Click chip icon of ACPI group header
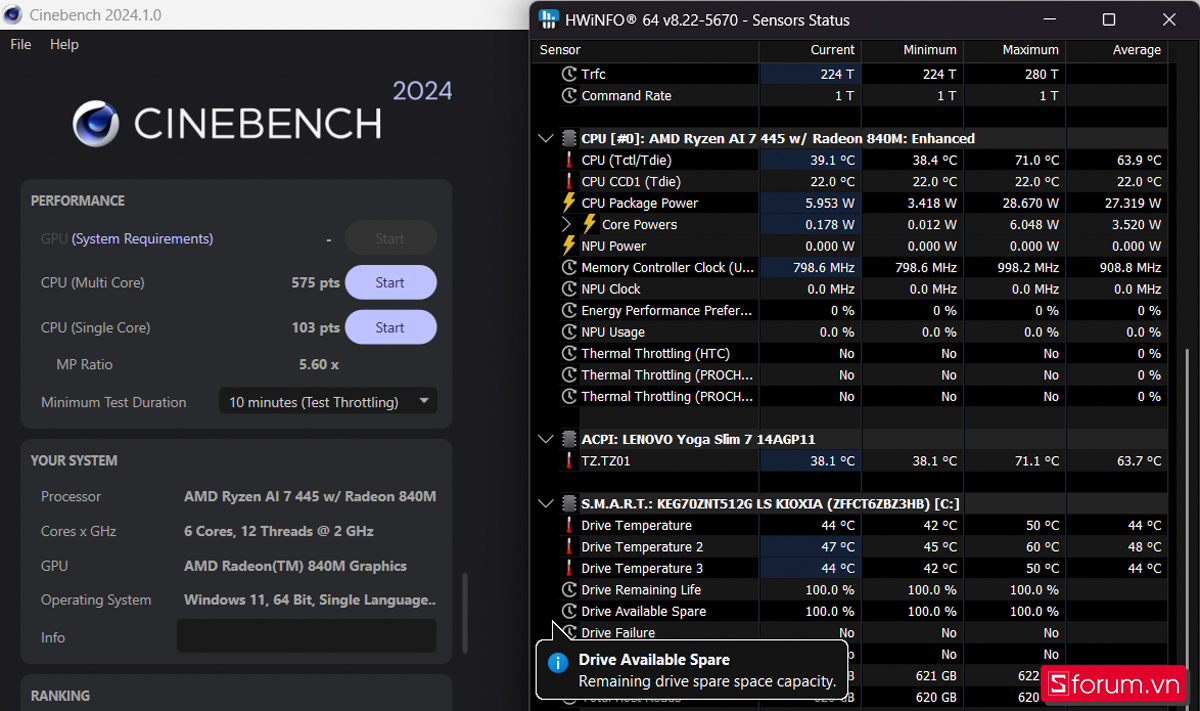The height and width of the screenshot is (711, 1200). coord(569,439)
